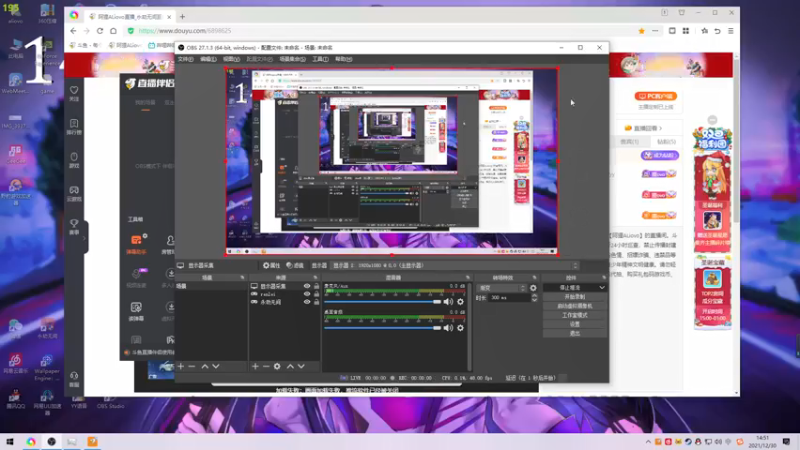Open OBS 设置 settings button
The width and height of the screenshot is (800, 450).
coord(574,324)
